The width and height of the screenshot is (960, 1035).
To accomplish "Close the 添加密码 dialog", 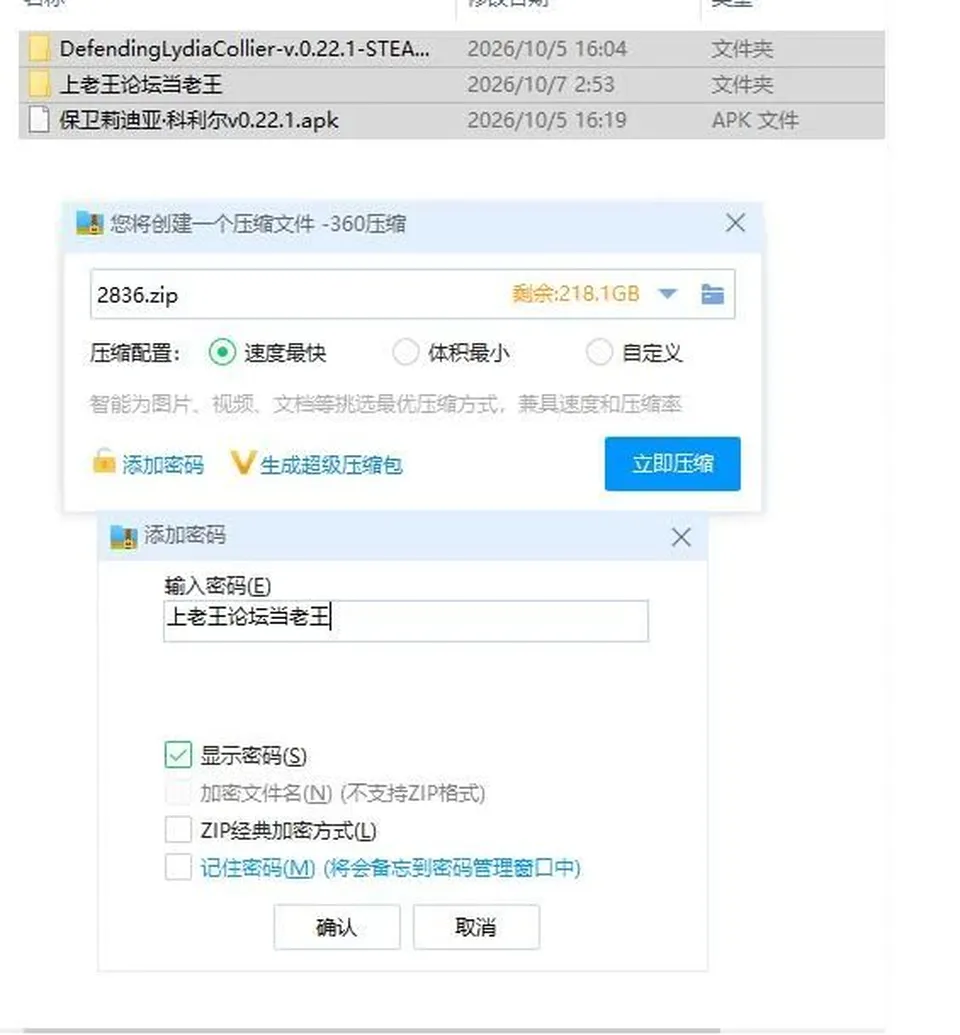I will (681, 537).
